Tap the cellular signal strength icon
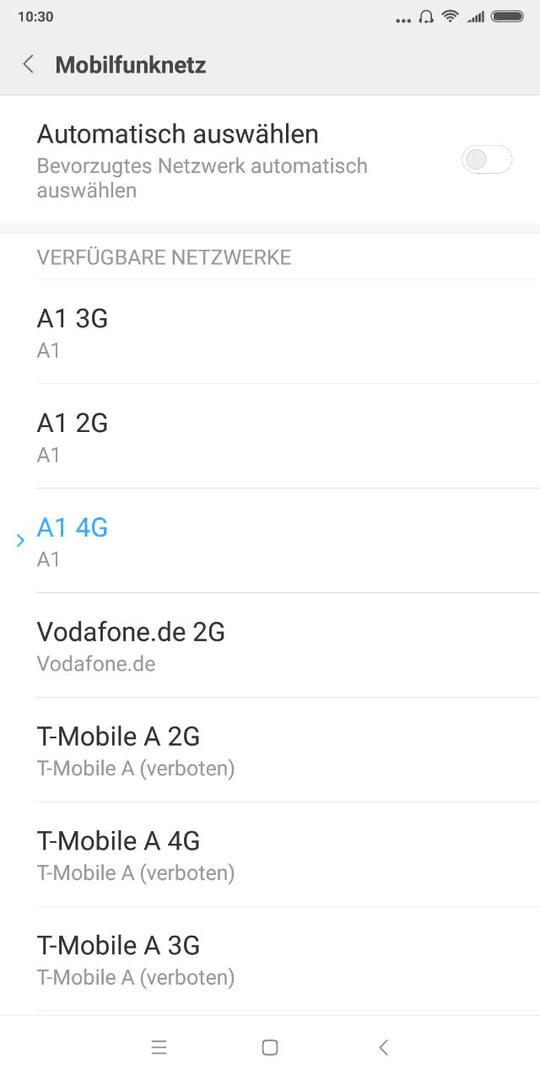 tap(475, 17)
